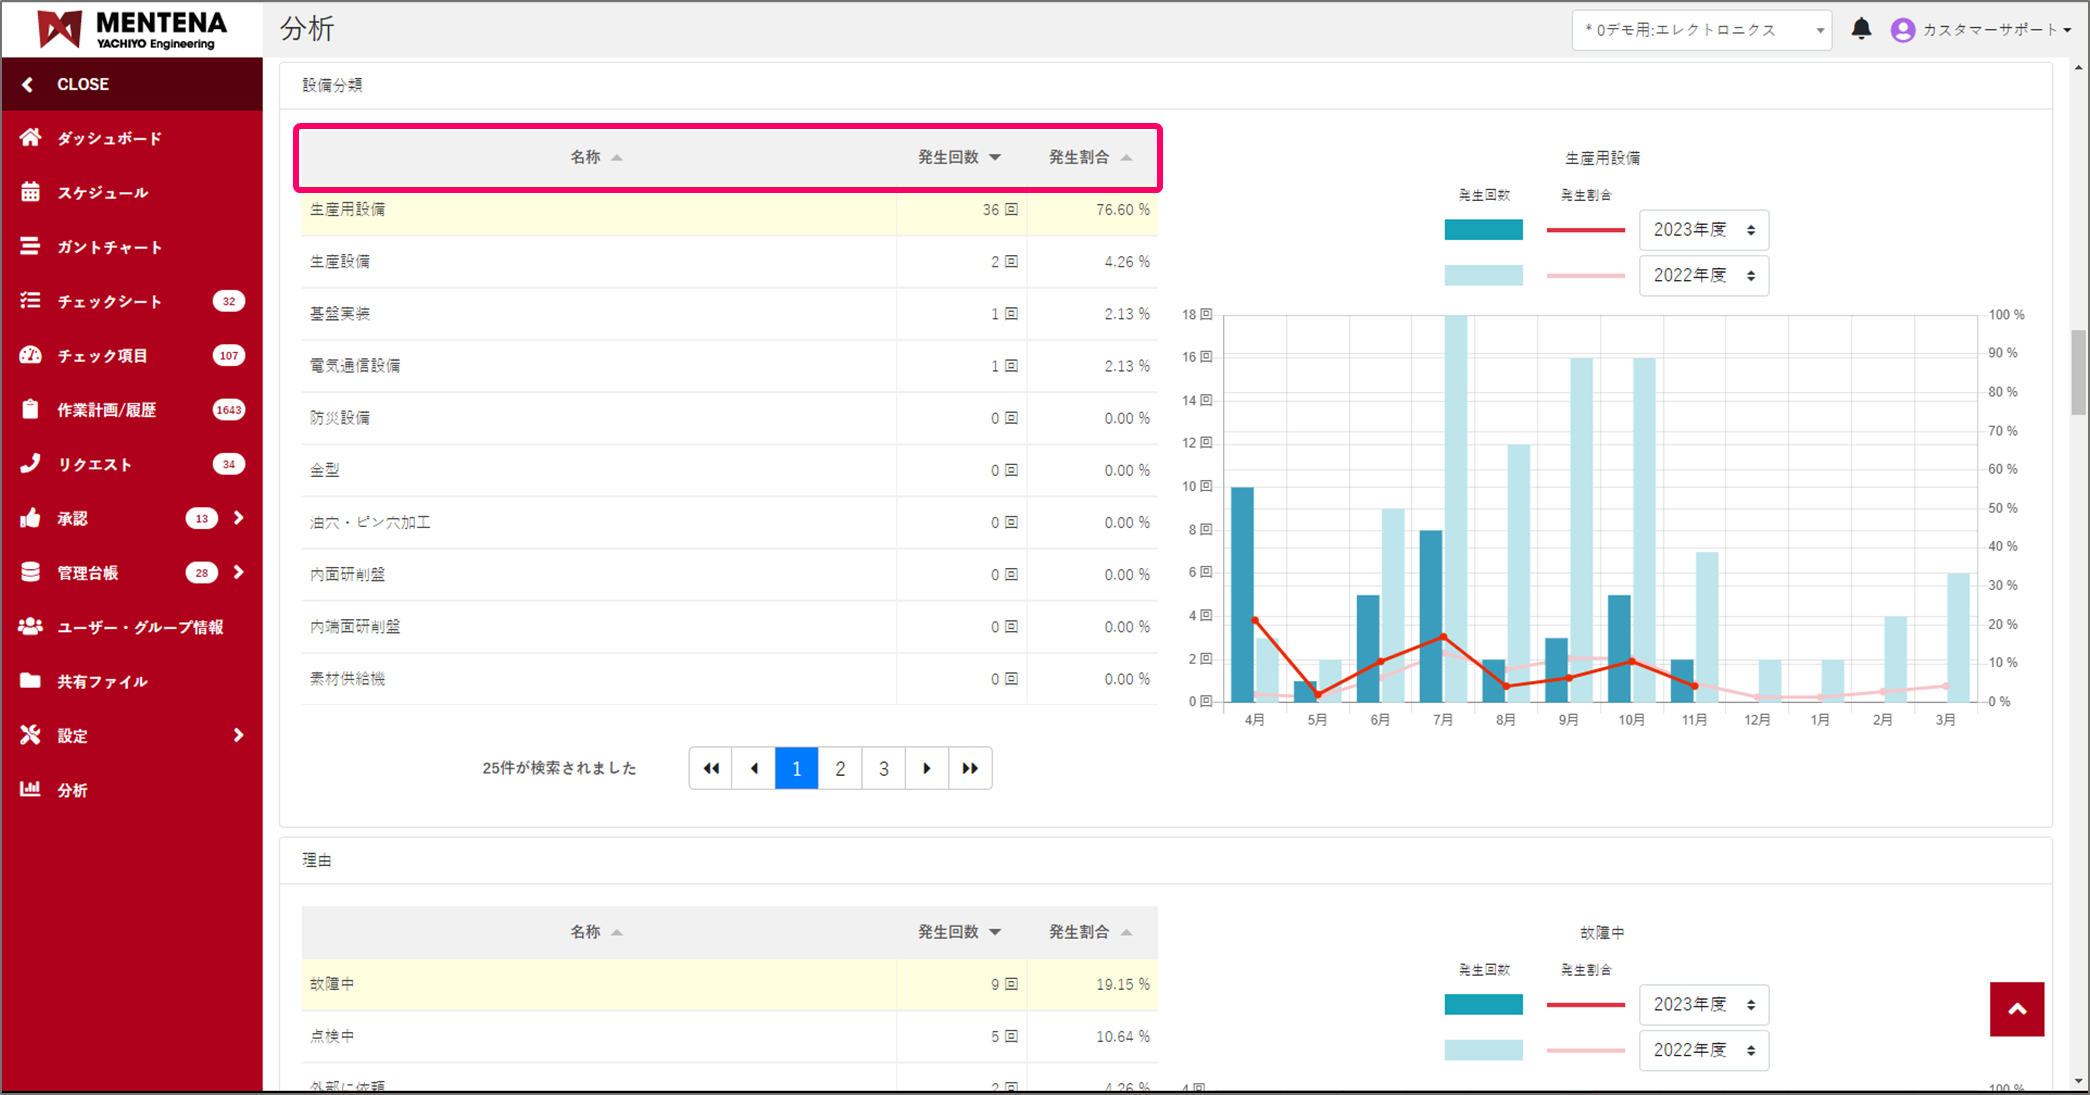Click the リクエスト phone icon
Viewport: 2090px width, 1095px height.
pos(31,463)
